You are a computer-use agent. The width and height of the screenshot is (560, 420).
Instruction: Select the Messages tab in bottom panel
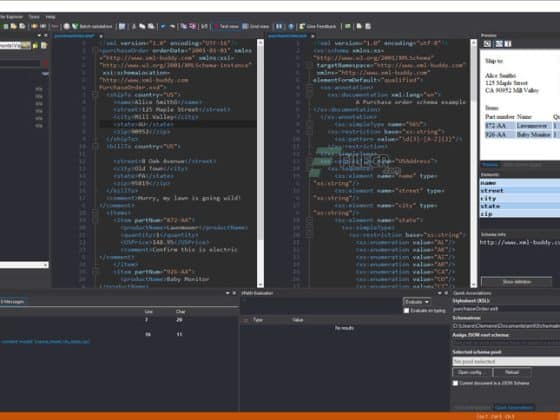(x=12, y=302)
